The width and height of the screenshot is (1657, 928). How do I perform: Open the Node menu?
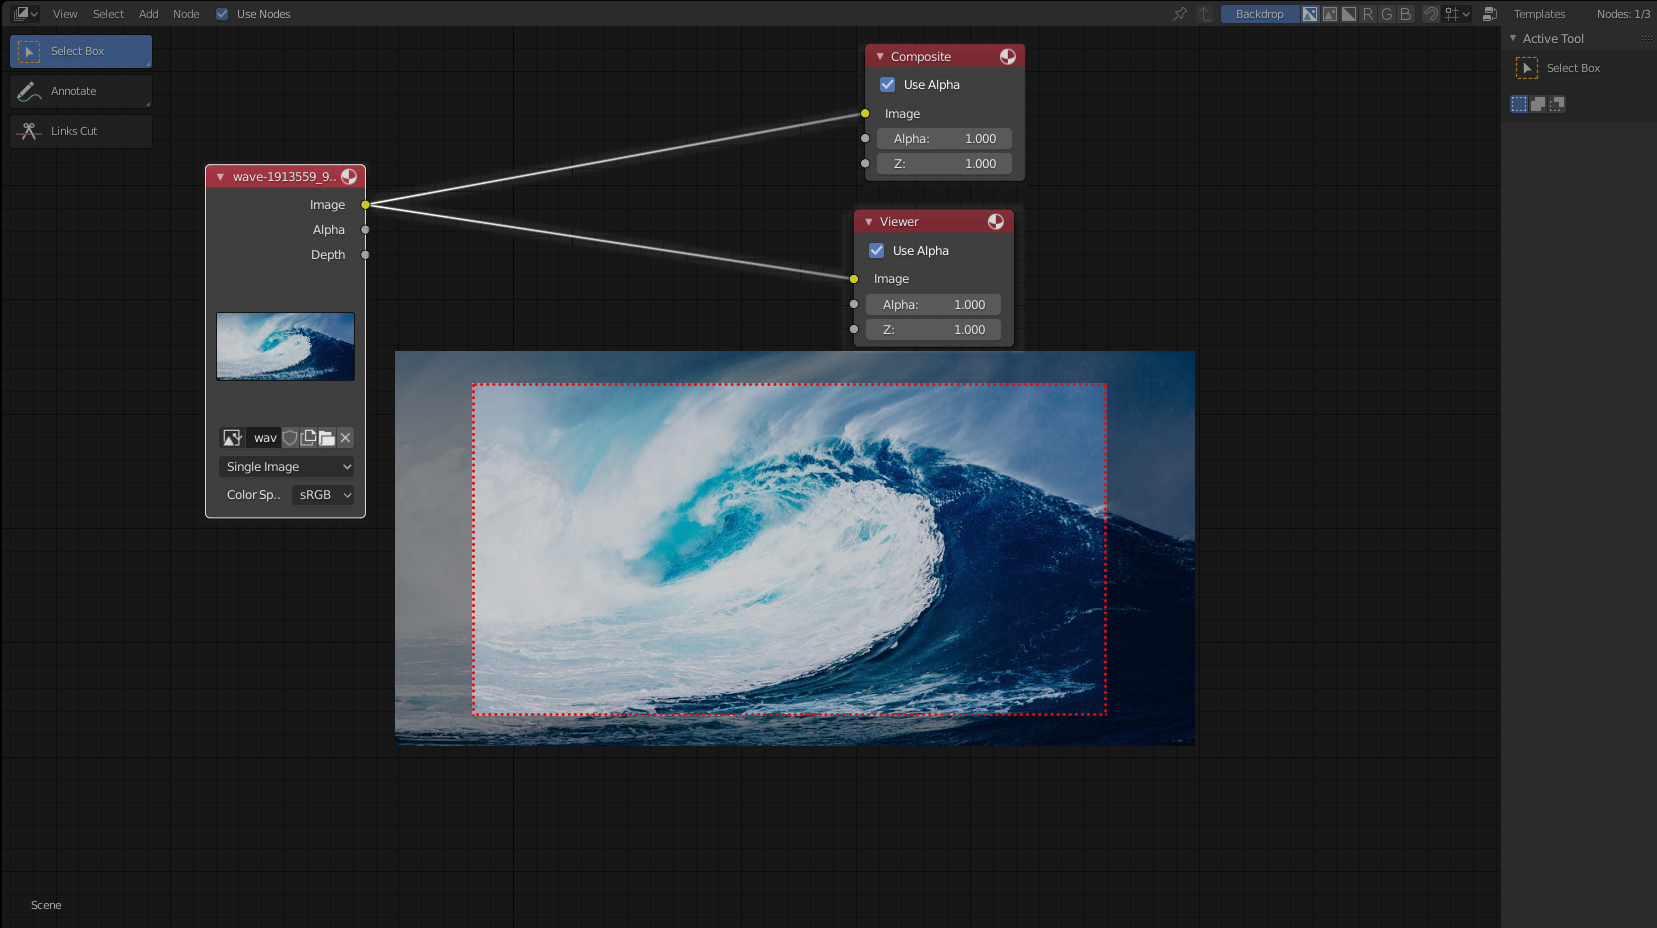186,14
